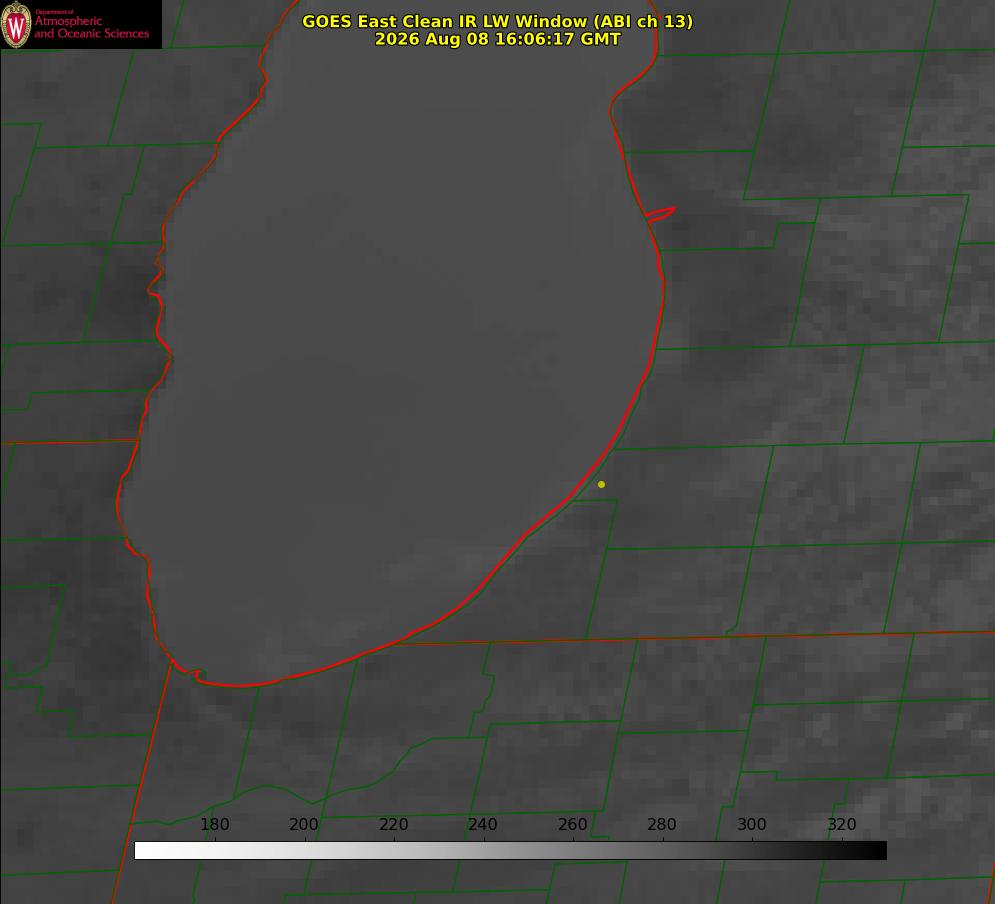This screenshot has height=904, width=995.
Task: Click the small red harbor notch on the south shore
Action: pyautogui.click(x=192, y=672)
